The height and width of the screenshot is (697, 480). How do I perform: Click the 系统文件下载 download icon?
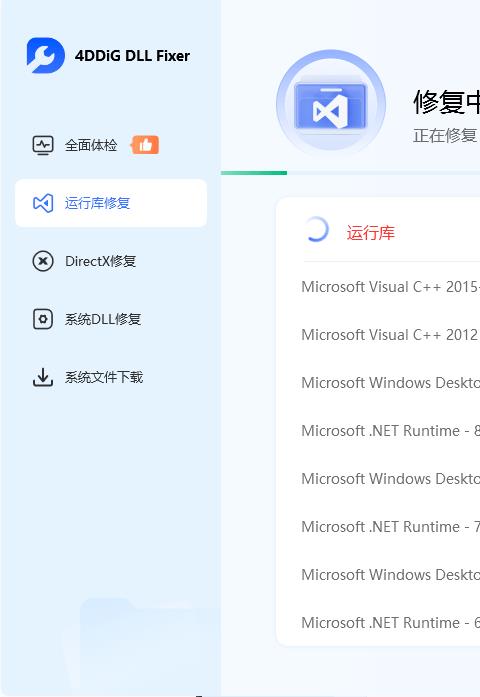tap(43, 377)
